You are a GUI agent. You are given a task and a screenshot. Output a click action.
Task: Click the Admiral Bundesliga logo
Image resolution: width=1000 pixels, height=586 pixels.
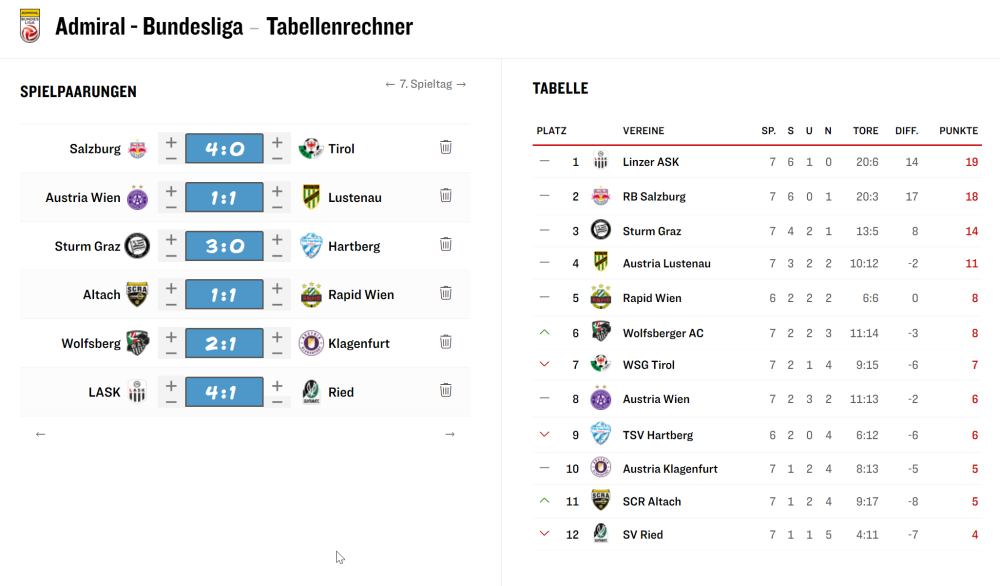(x=30, y=26)
